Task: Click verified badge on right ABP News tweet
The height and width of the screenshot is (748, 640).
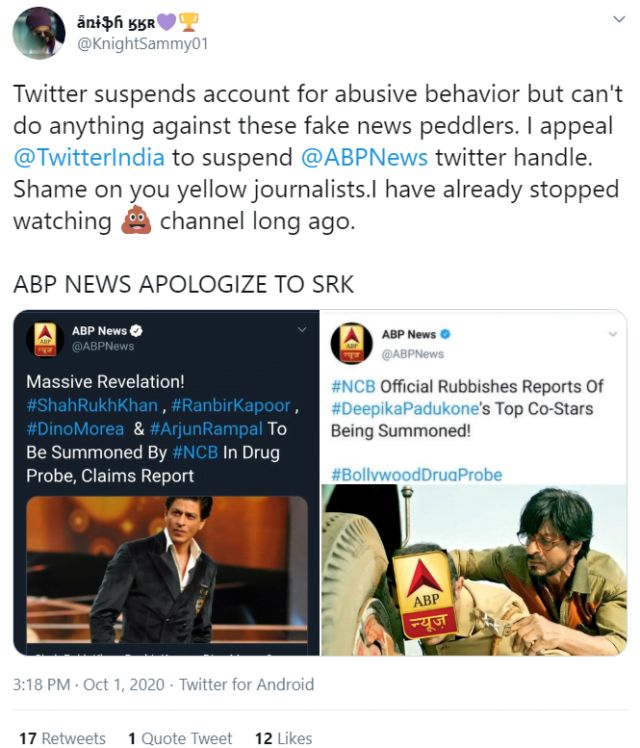Action: (x=446, y=334)
